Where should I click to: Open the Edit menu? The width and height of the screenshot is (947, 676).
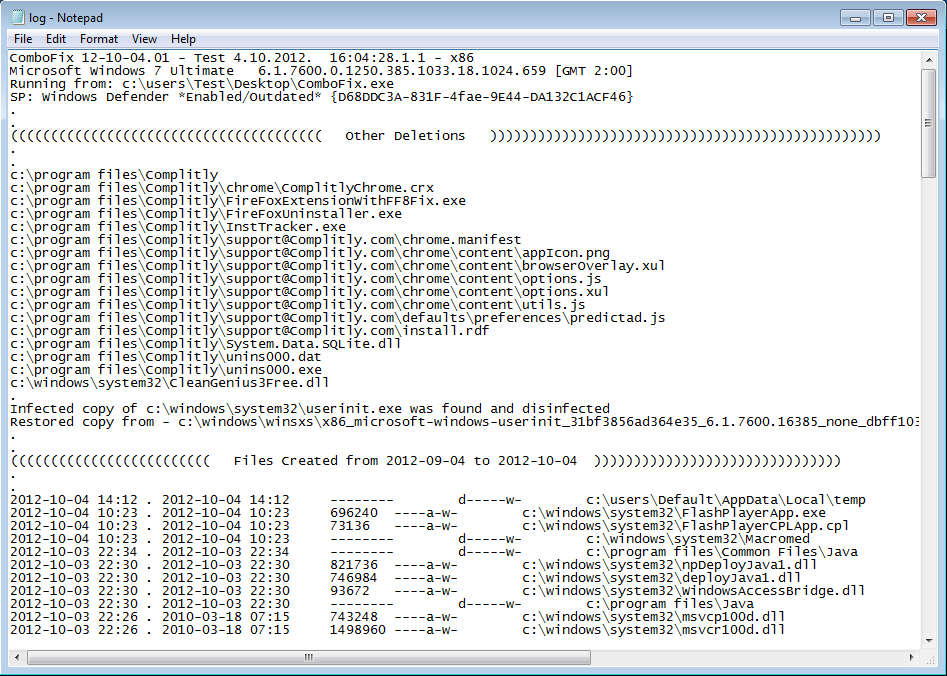[x=56, y=39]
